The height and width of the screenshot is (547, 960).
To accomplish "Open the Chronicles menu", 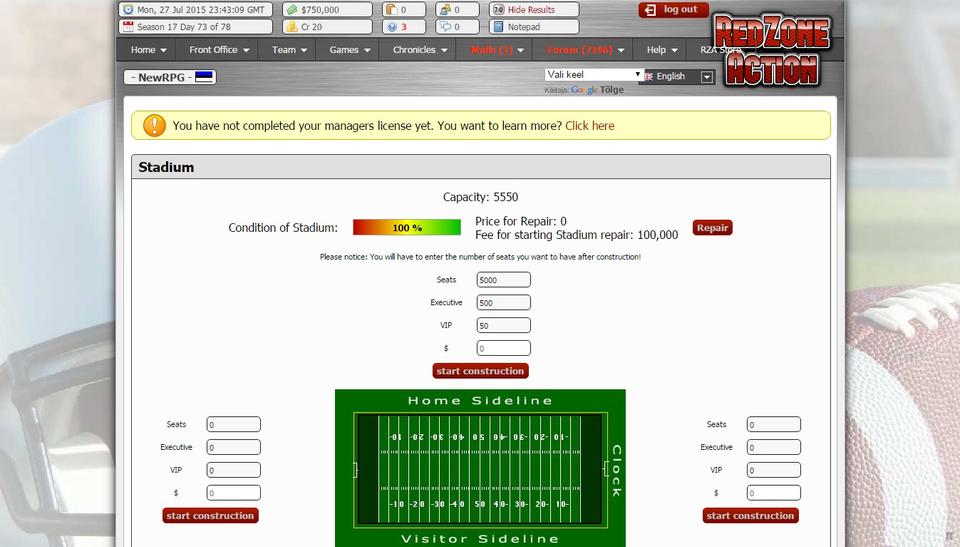I will [x=420, y=50].
